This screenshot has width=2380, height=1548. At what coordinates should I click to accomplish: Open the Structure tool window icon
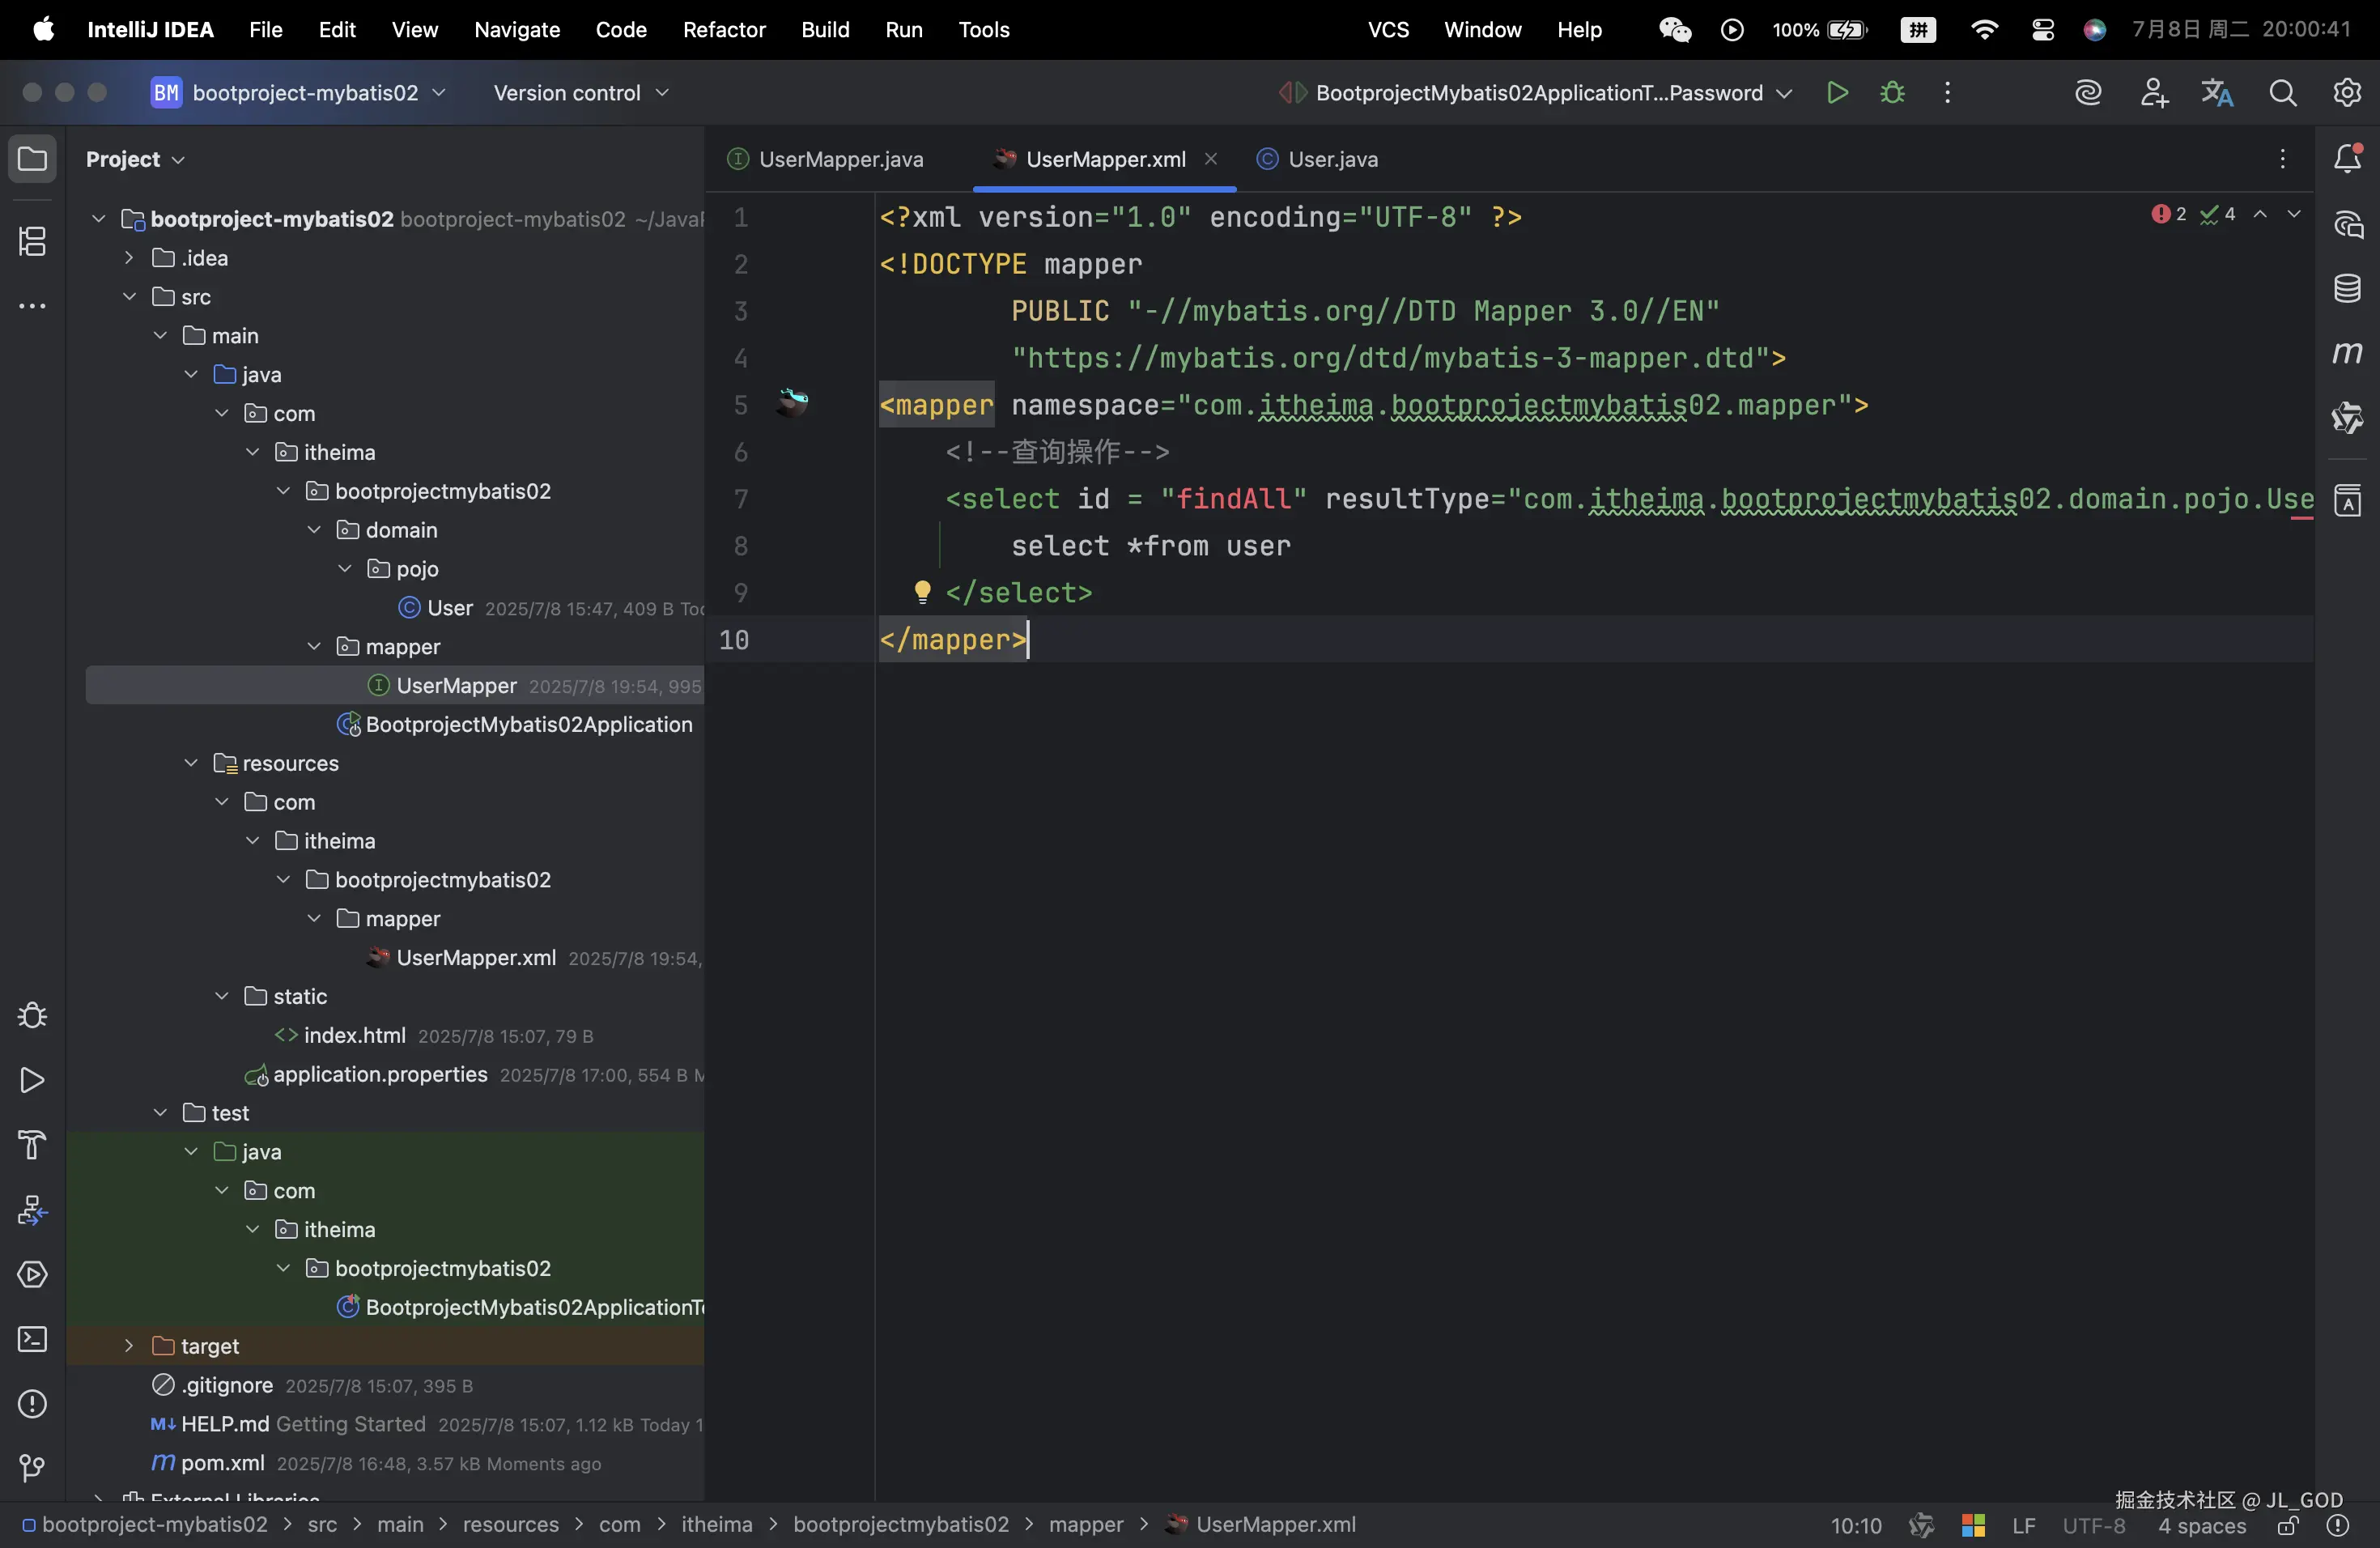32,241
